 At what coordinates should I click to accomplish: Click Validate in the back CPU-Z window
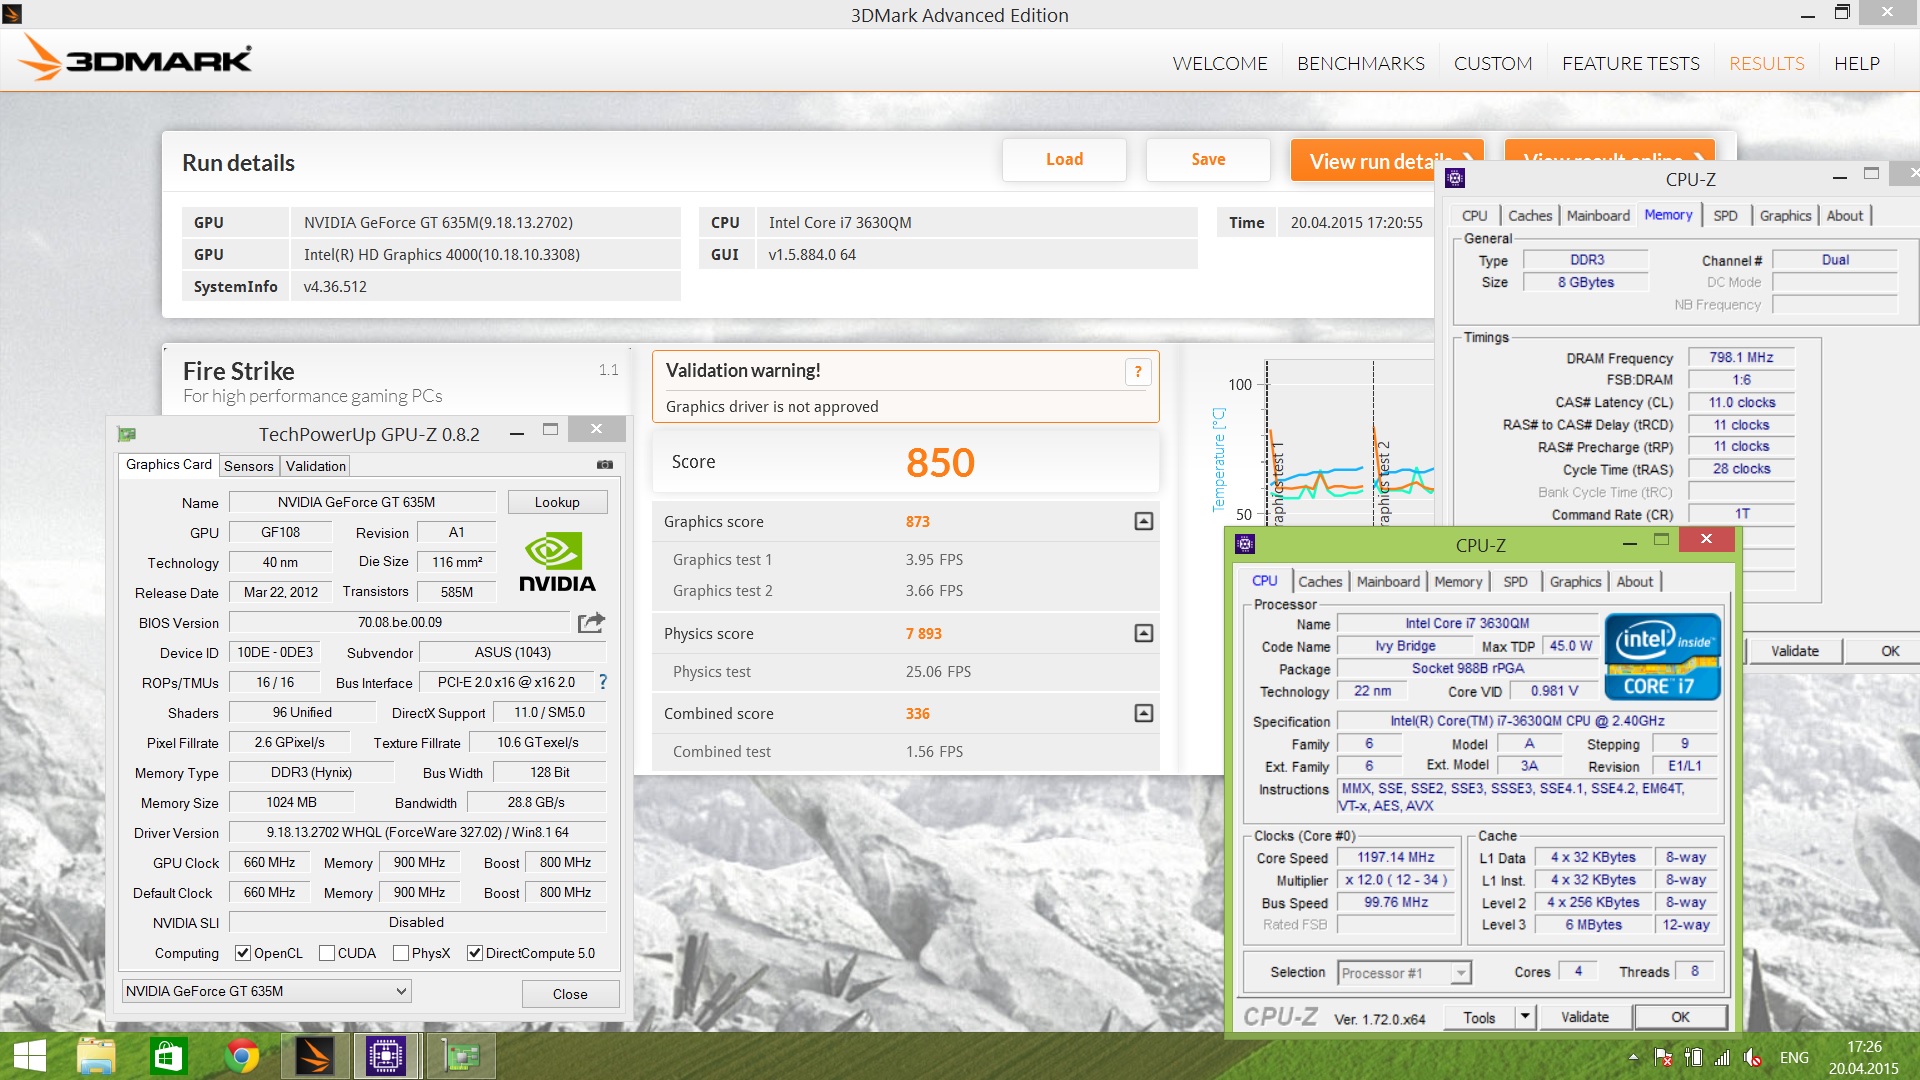coord(1795,651)
